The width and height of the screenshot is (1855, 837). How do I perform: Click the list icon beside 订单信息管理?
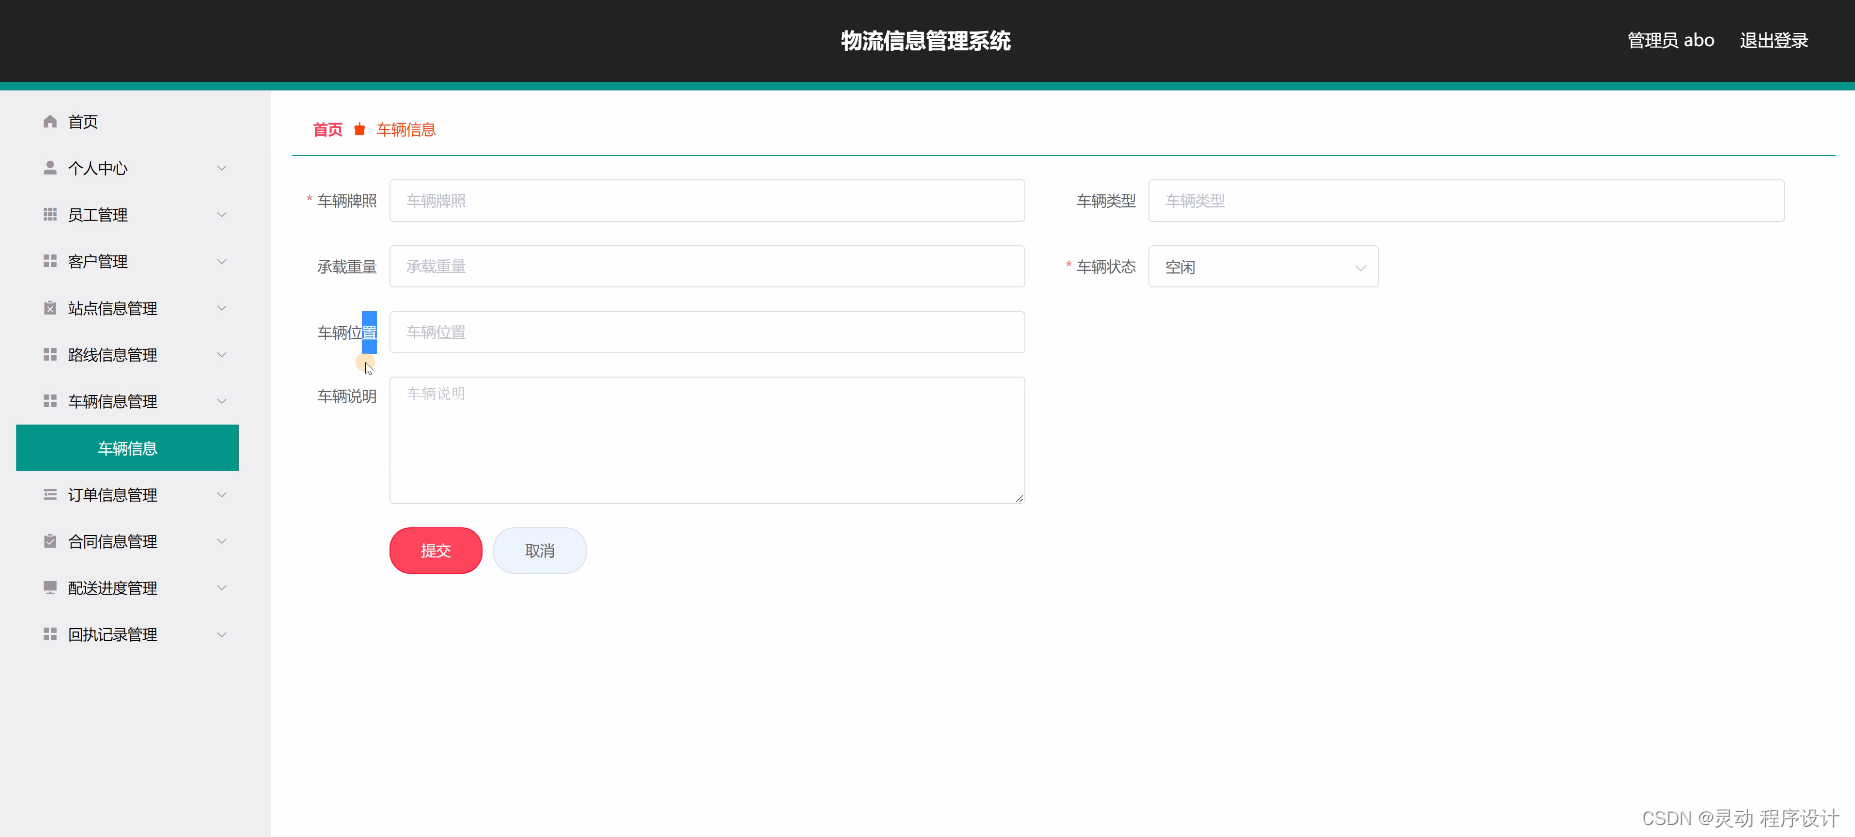point(50,494)
